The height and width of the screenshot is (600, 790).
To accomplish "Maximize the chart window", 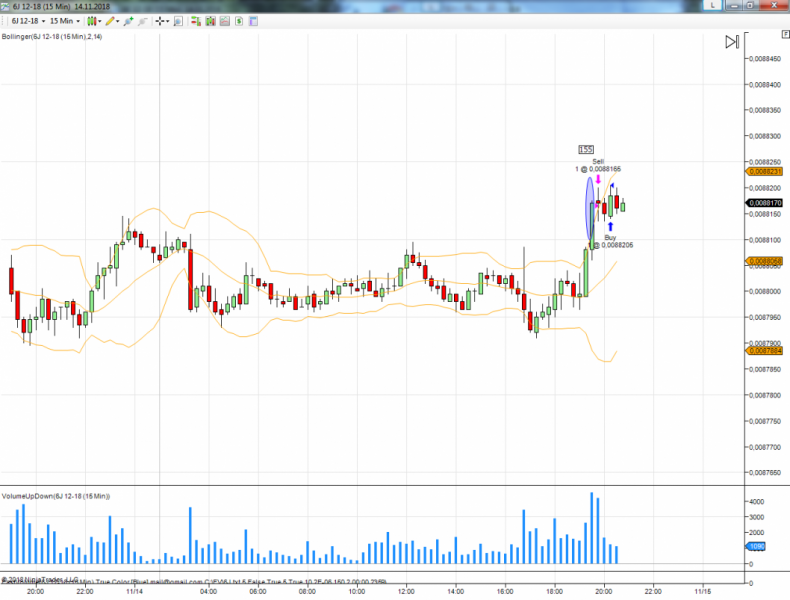I will (x=750, y=5).
